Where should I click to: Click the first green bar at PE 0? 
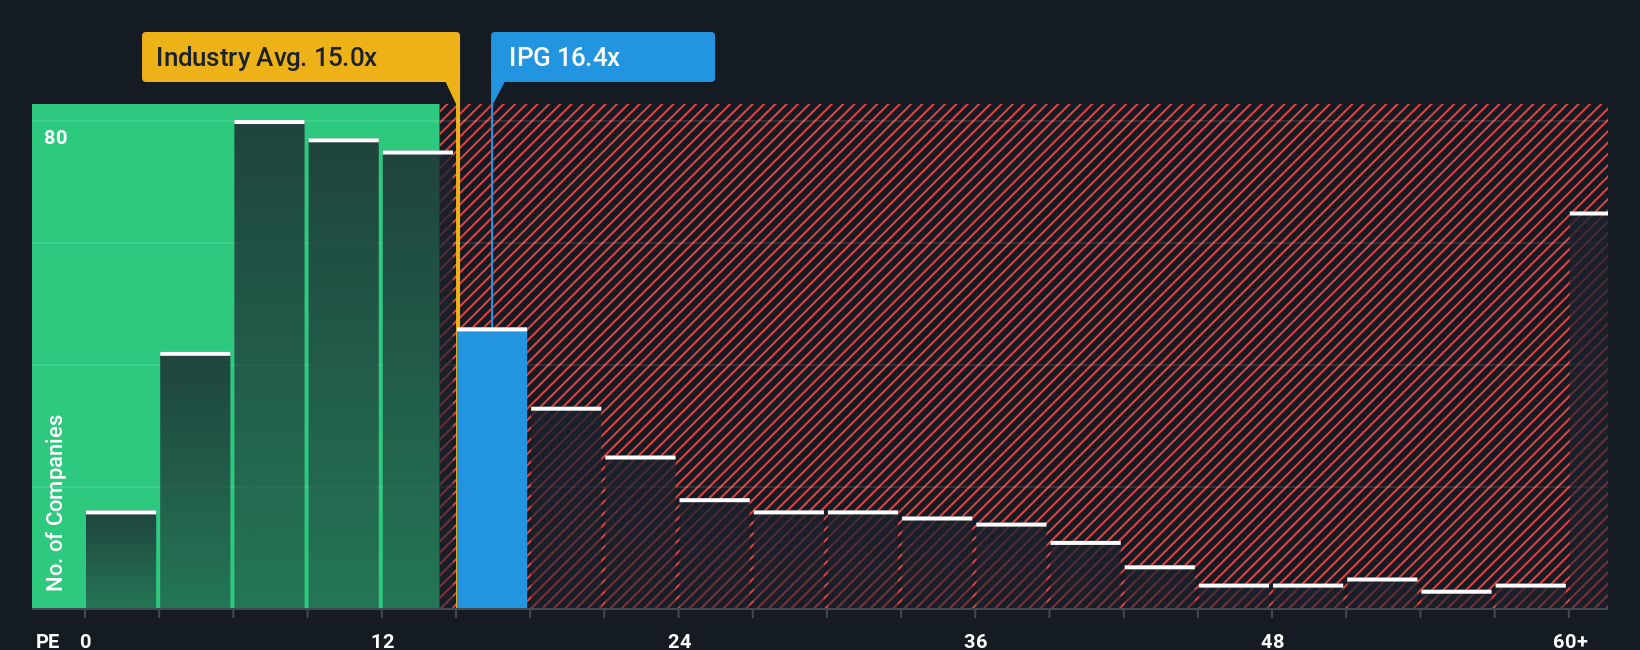121,559
